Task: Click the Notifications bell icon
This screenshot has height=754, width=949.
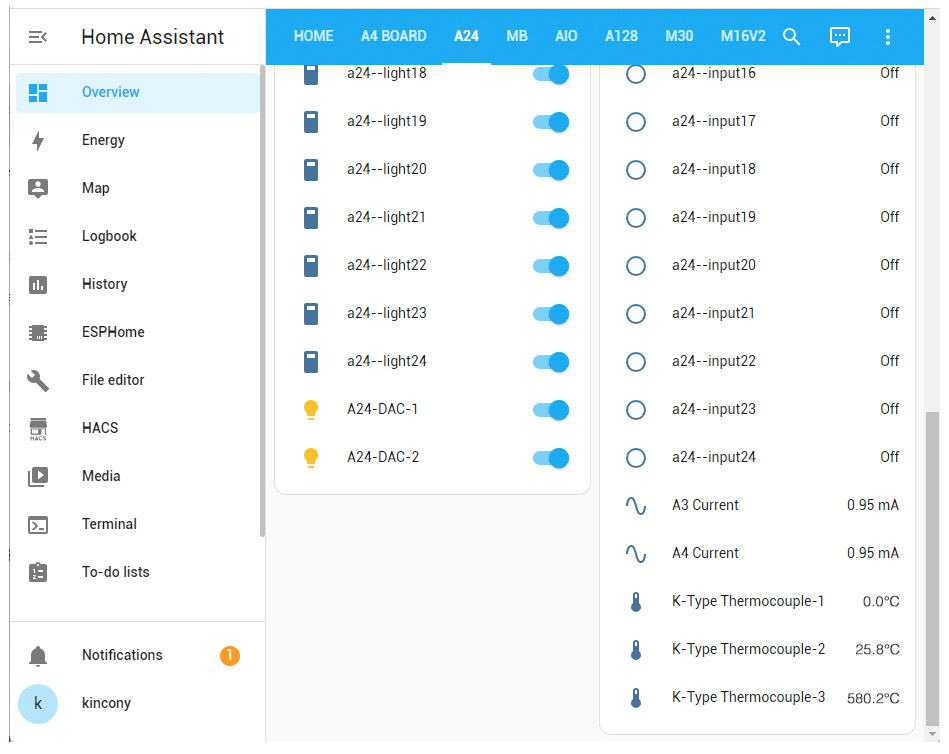Action: click(x=38, y=656)
